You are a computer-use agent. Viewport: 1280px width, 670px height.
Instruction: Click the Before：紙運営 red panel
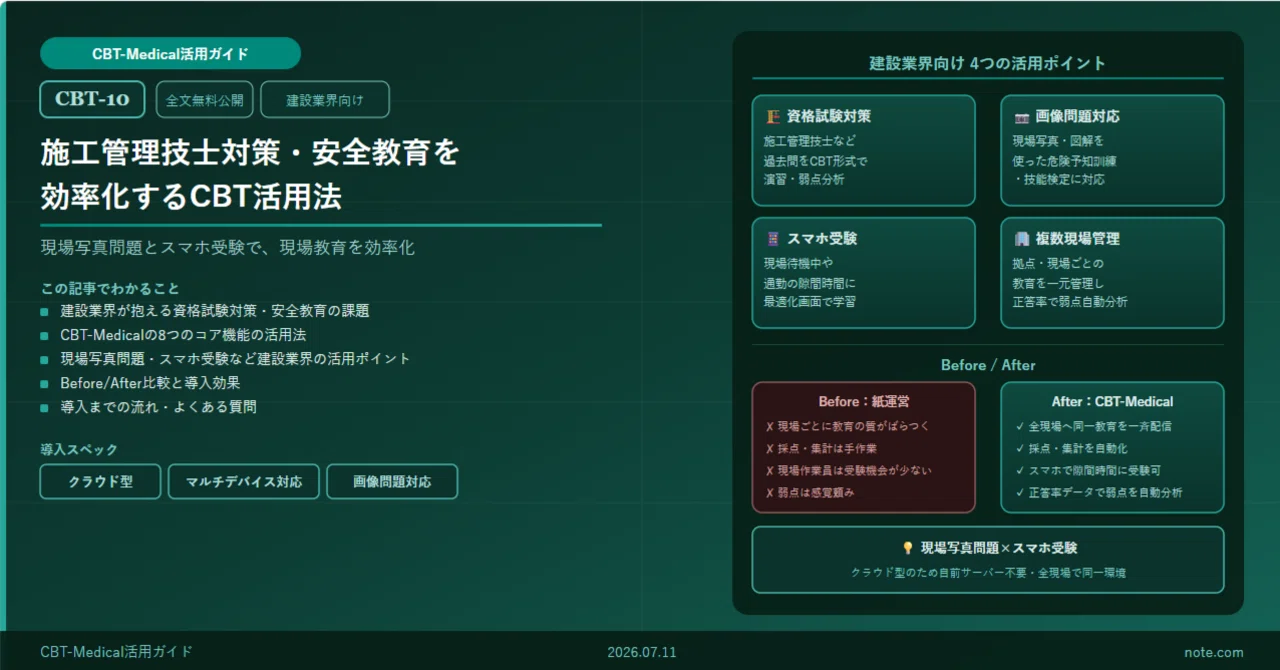click(863, 447)
